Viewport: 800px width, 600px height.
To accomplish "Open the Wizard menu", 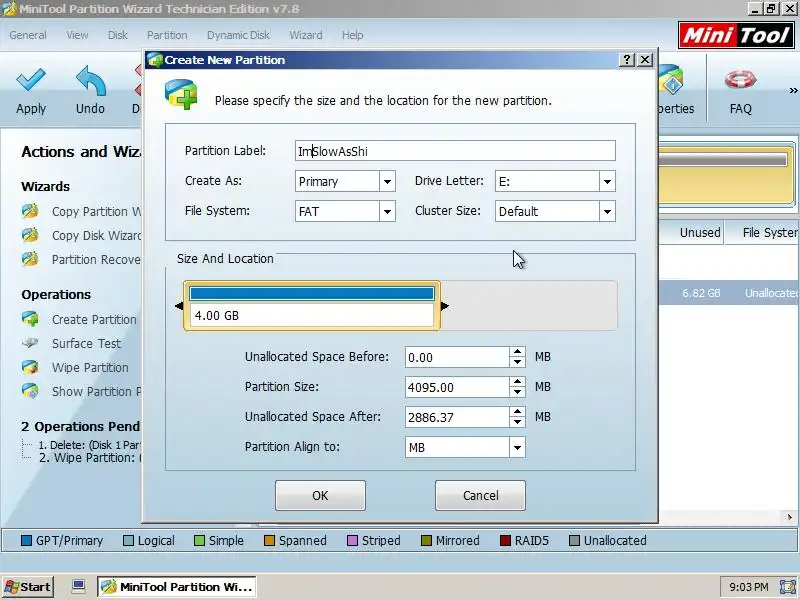I will point(306,35).
